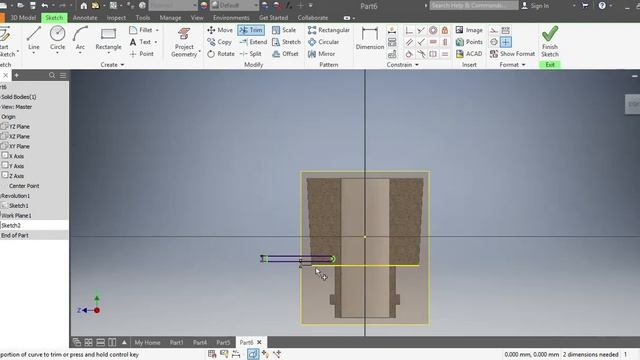The width and height of the screenshot is (640, 360).
Task: Insert Points from file
Action: tap(469, 42)
